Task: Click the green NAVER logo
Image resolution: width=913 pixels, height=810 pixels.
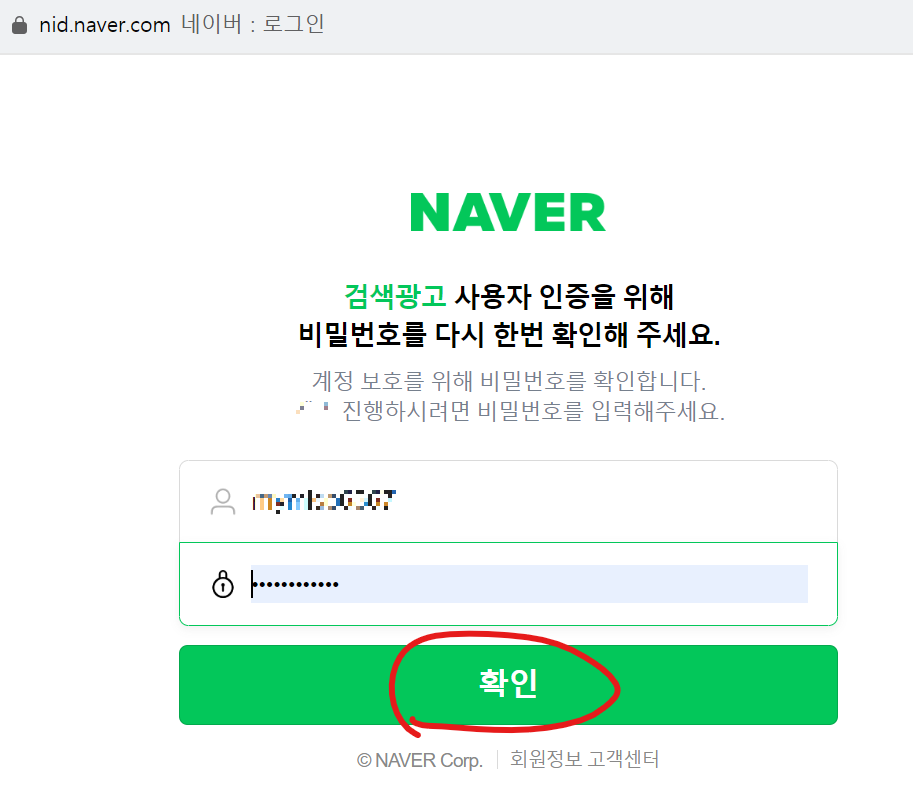Action: (508, 213)
